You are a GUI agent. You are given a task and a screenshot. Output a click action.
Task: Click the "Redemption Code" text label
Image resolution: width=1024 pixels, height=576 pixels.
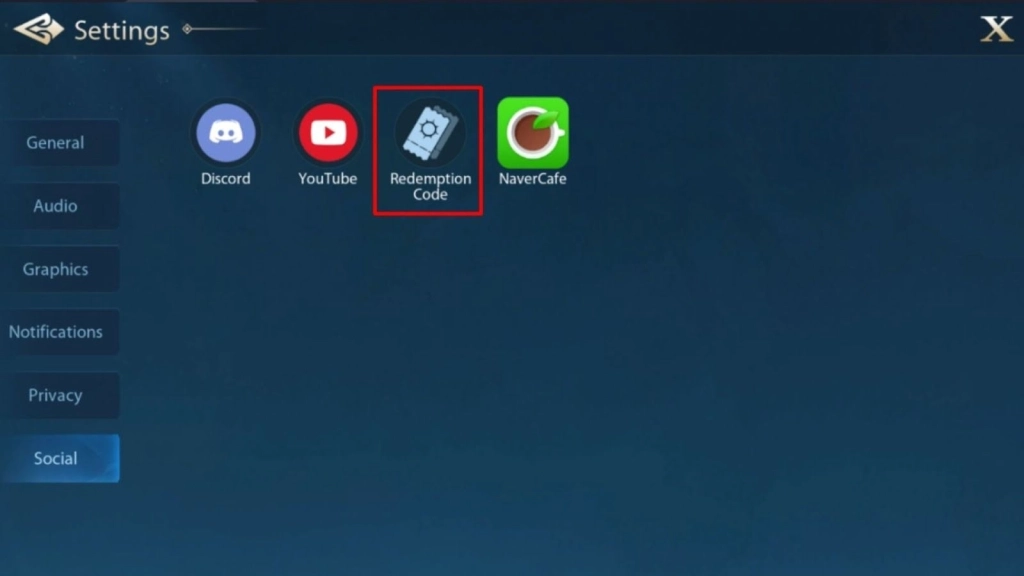430,186
